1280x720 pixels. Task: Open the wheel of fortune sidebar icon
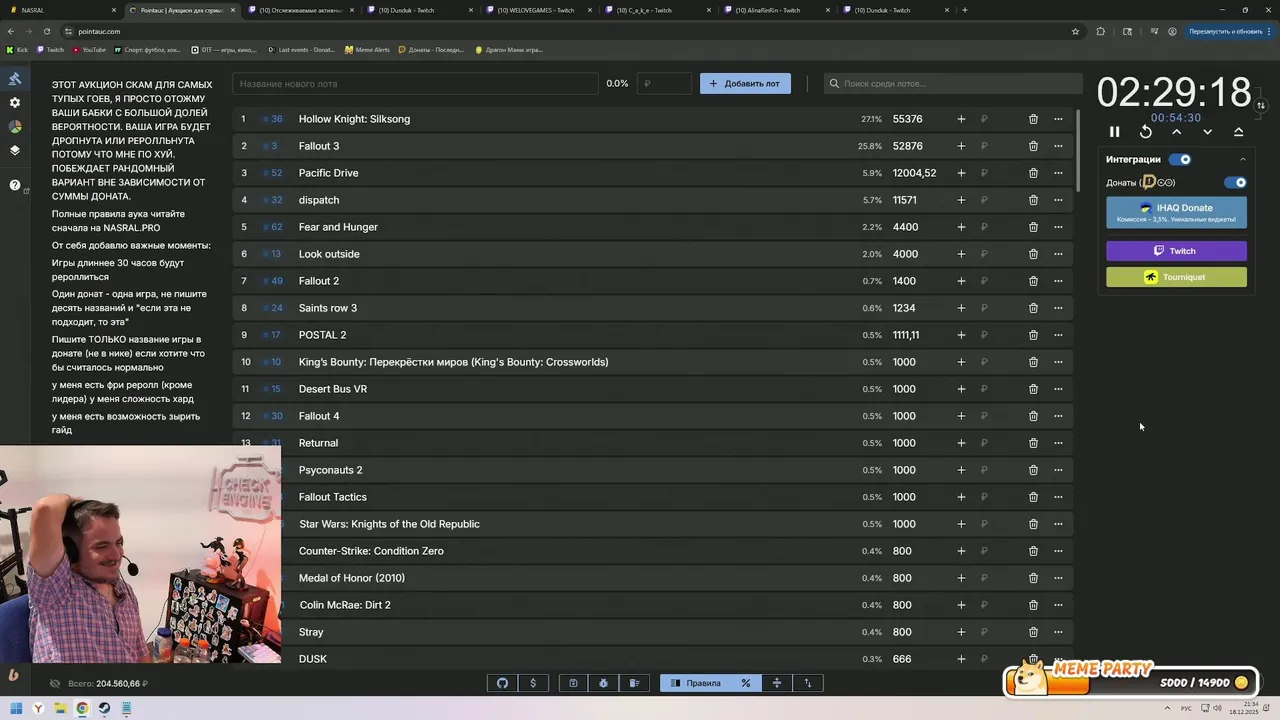tap(15, 127)
